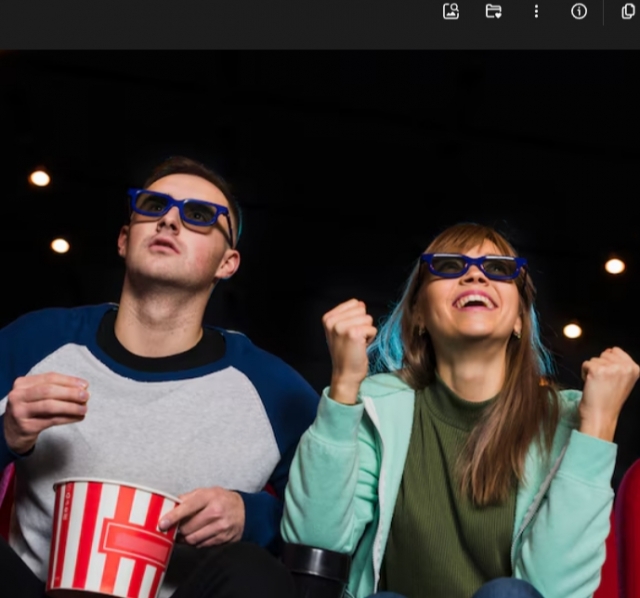The image size is (640, 598).
Task: Click the woman's blue 3D glasses
Action: (472, 266)
